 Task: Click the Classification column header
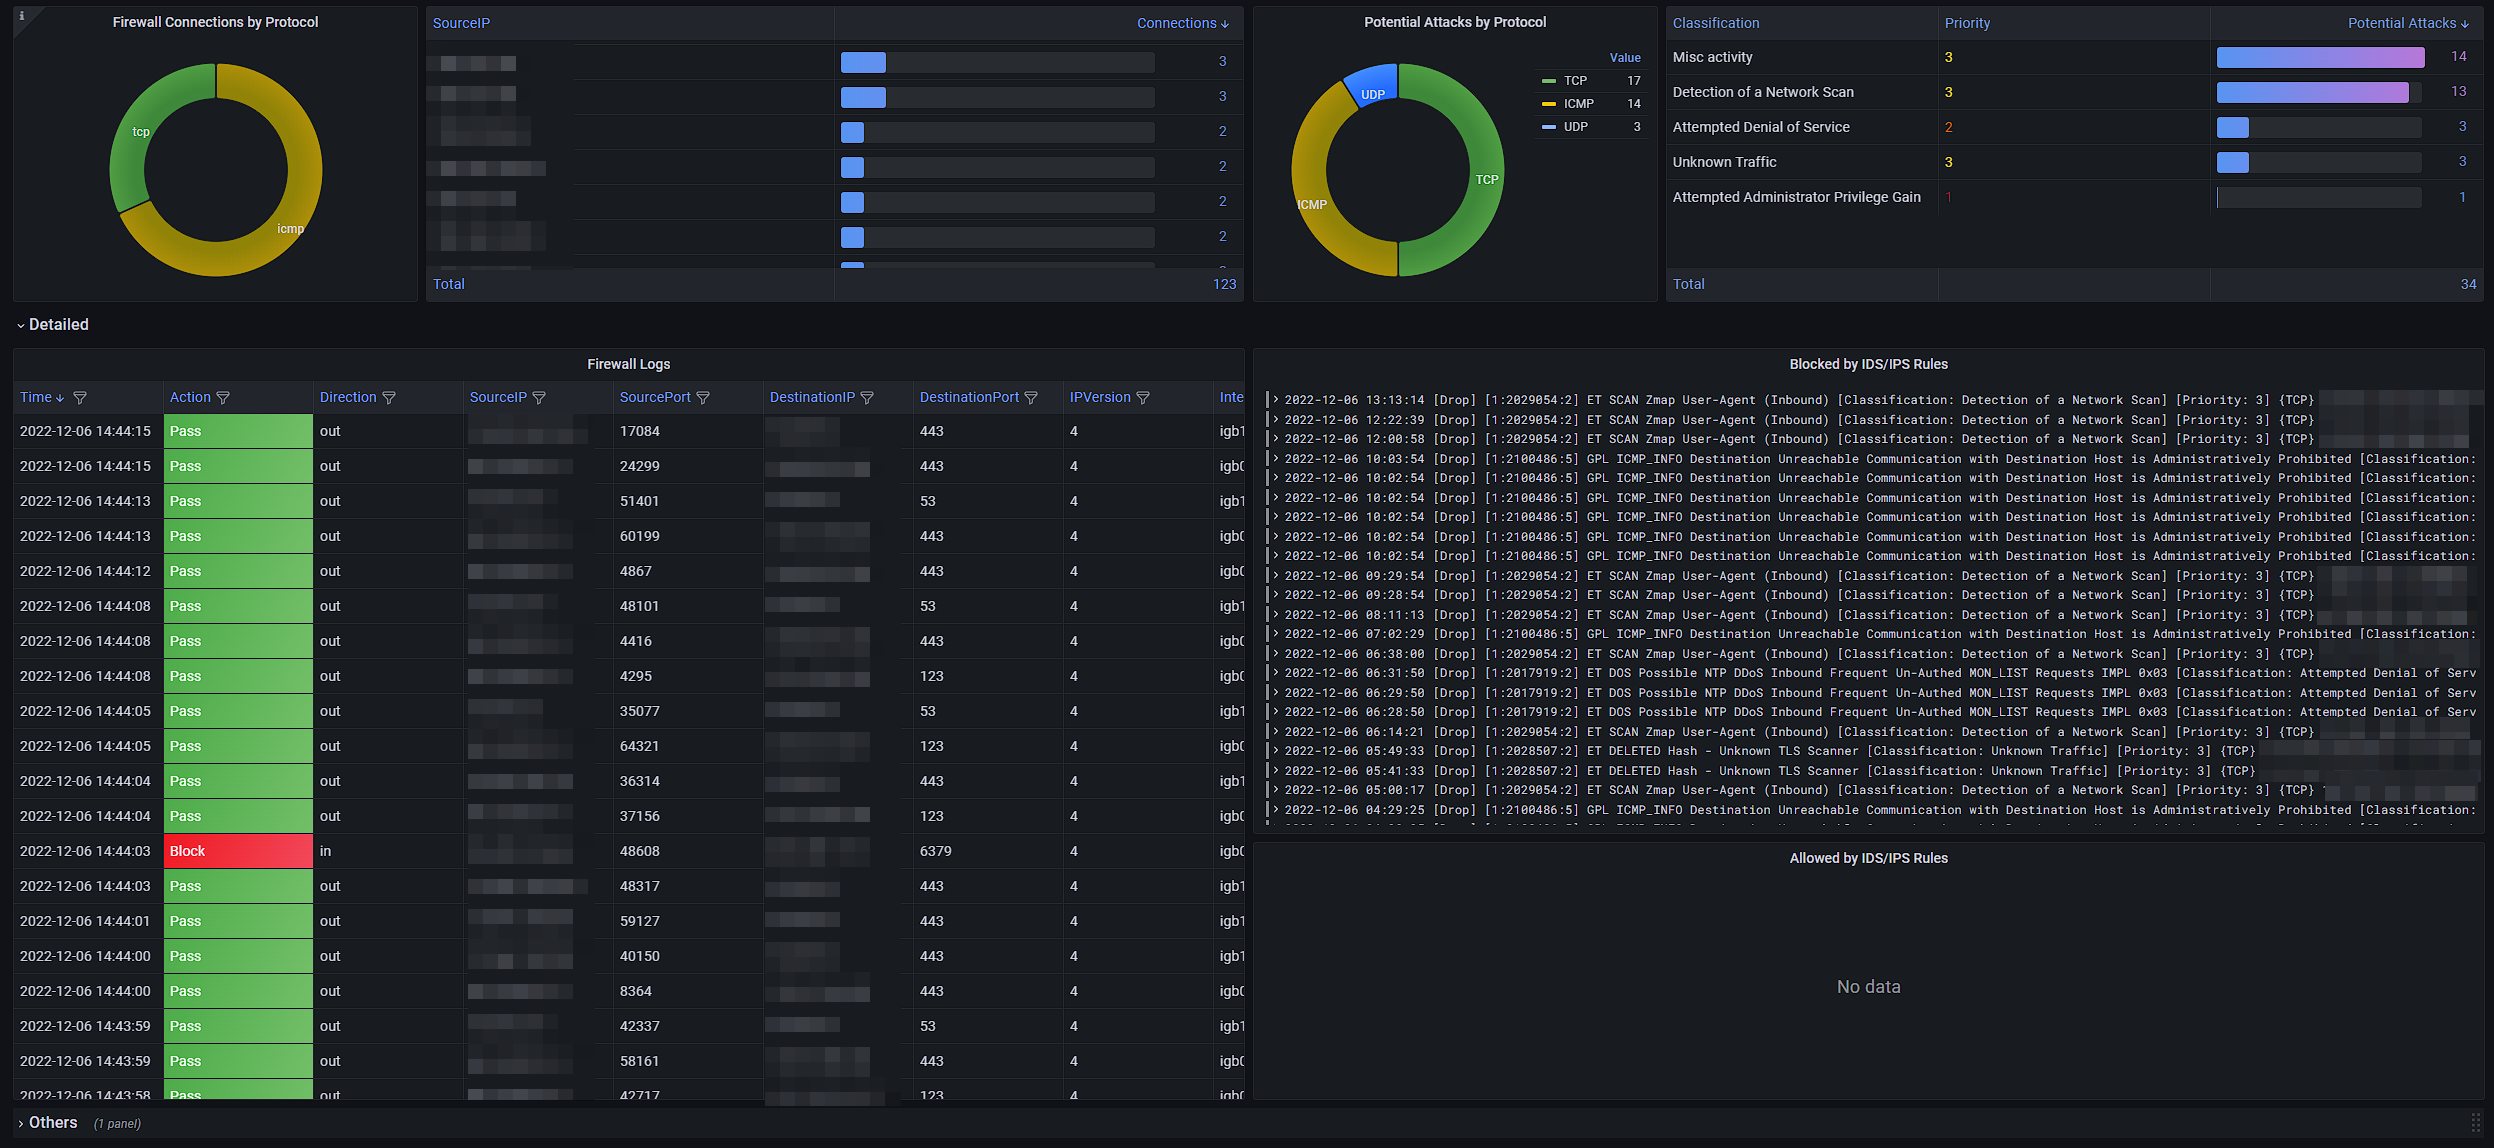1715,23
